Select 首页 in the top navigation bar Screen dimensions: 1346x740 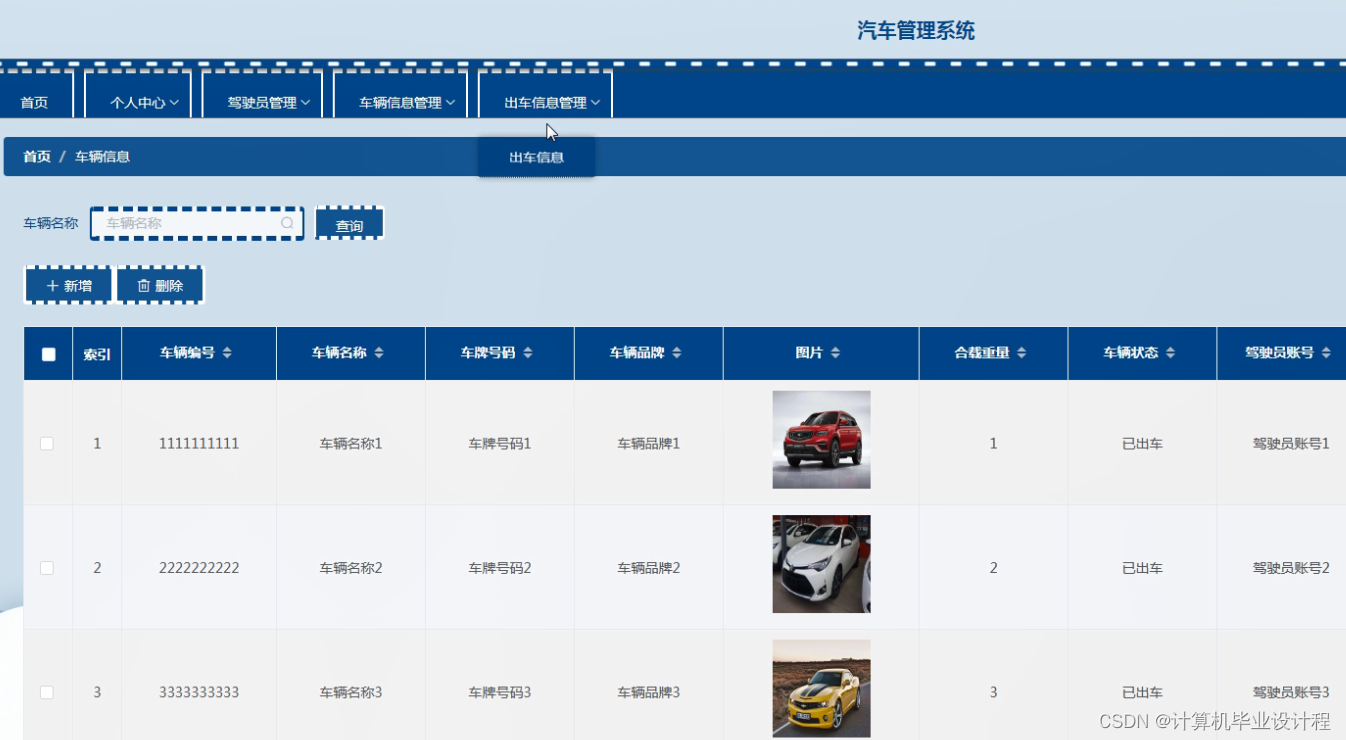pyautogui.click(x=33, y=99)
